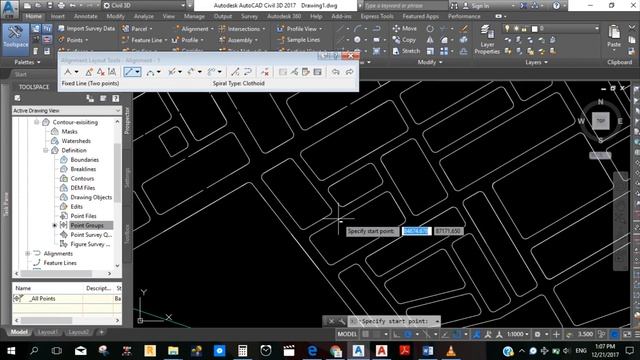Switch to the Layout1 tab
Image resolution: width=640 pixels, height=360 pixels.
(47, 332)
